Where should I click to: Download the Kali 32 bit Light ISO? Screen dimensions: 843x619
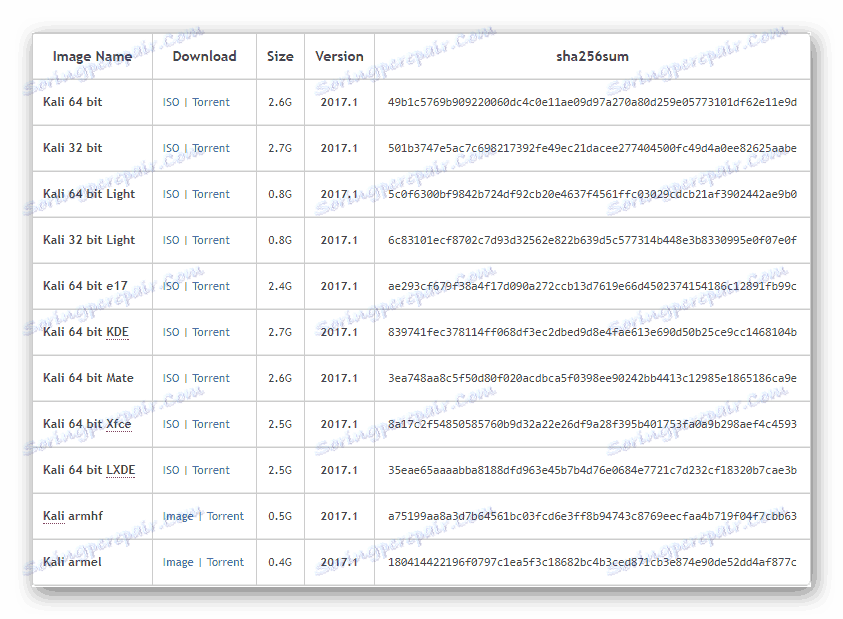tap(171, 240)
